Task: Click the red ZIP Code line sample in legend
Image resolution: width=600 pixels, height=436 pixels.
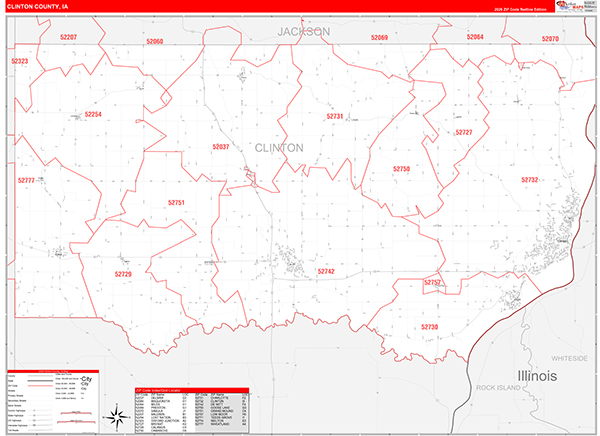Action: pos(40,386)
